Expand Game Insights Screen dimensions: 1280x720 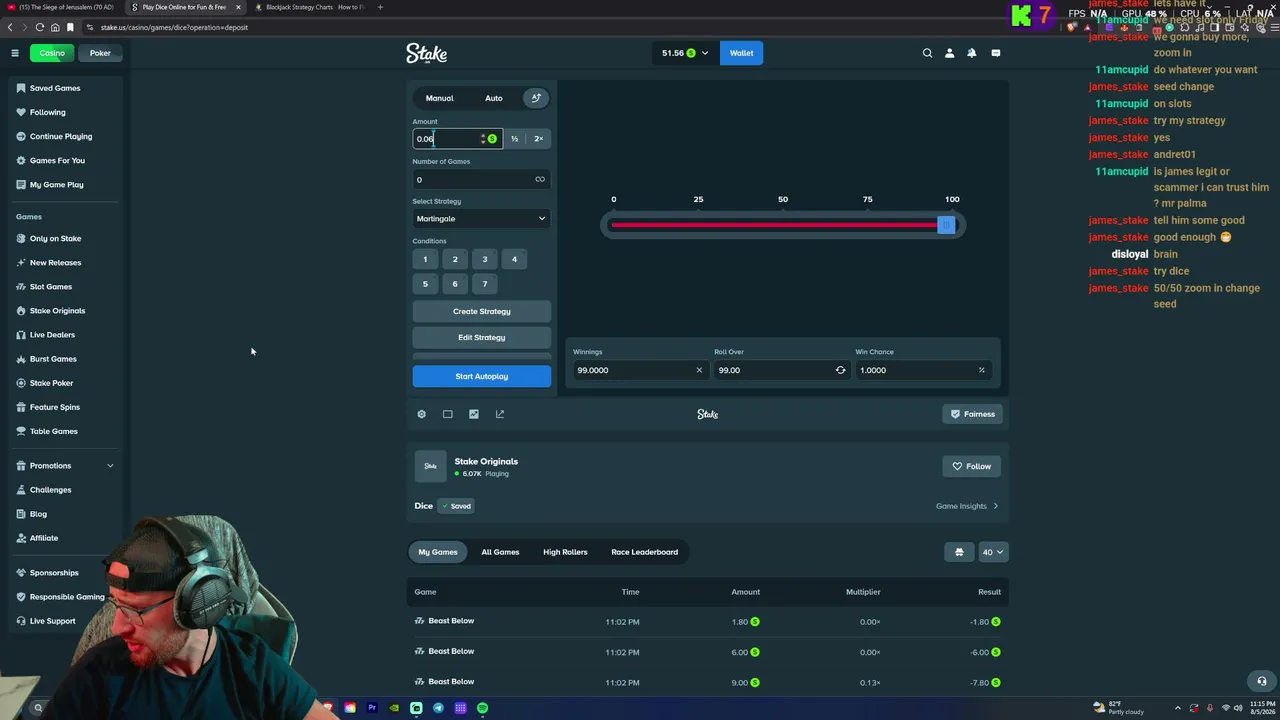point(967,506)
